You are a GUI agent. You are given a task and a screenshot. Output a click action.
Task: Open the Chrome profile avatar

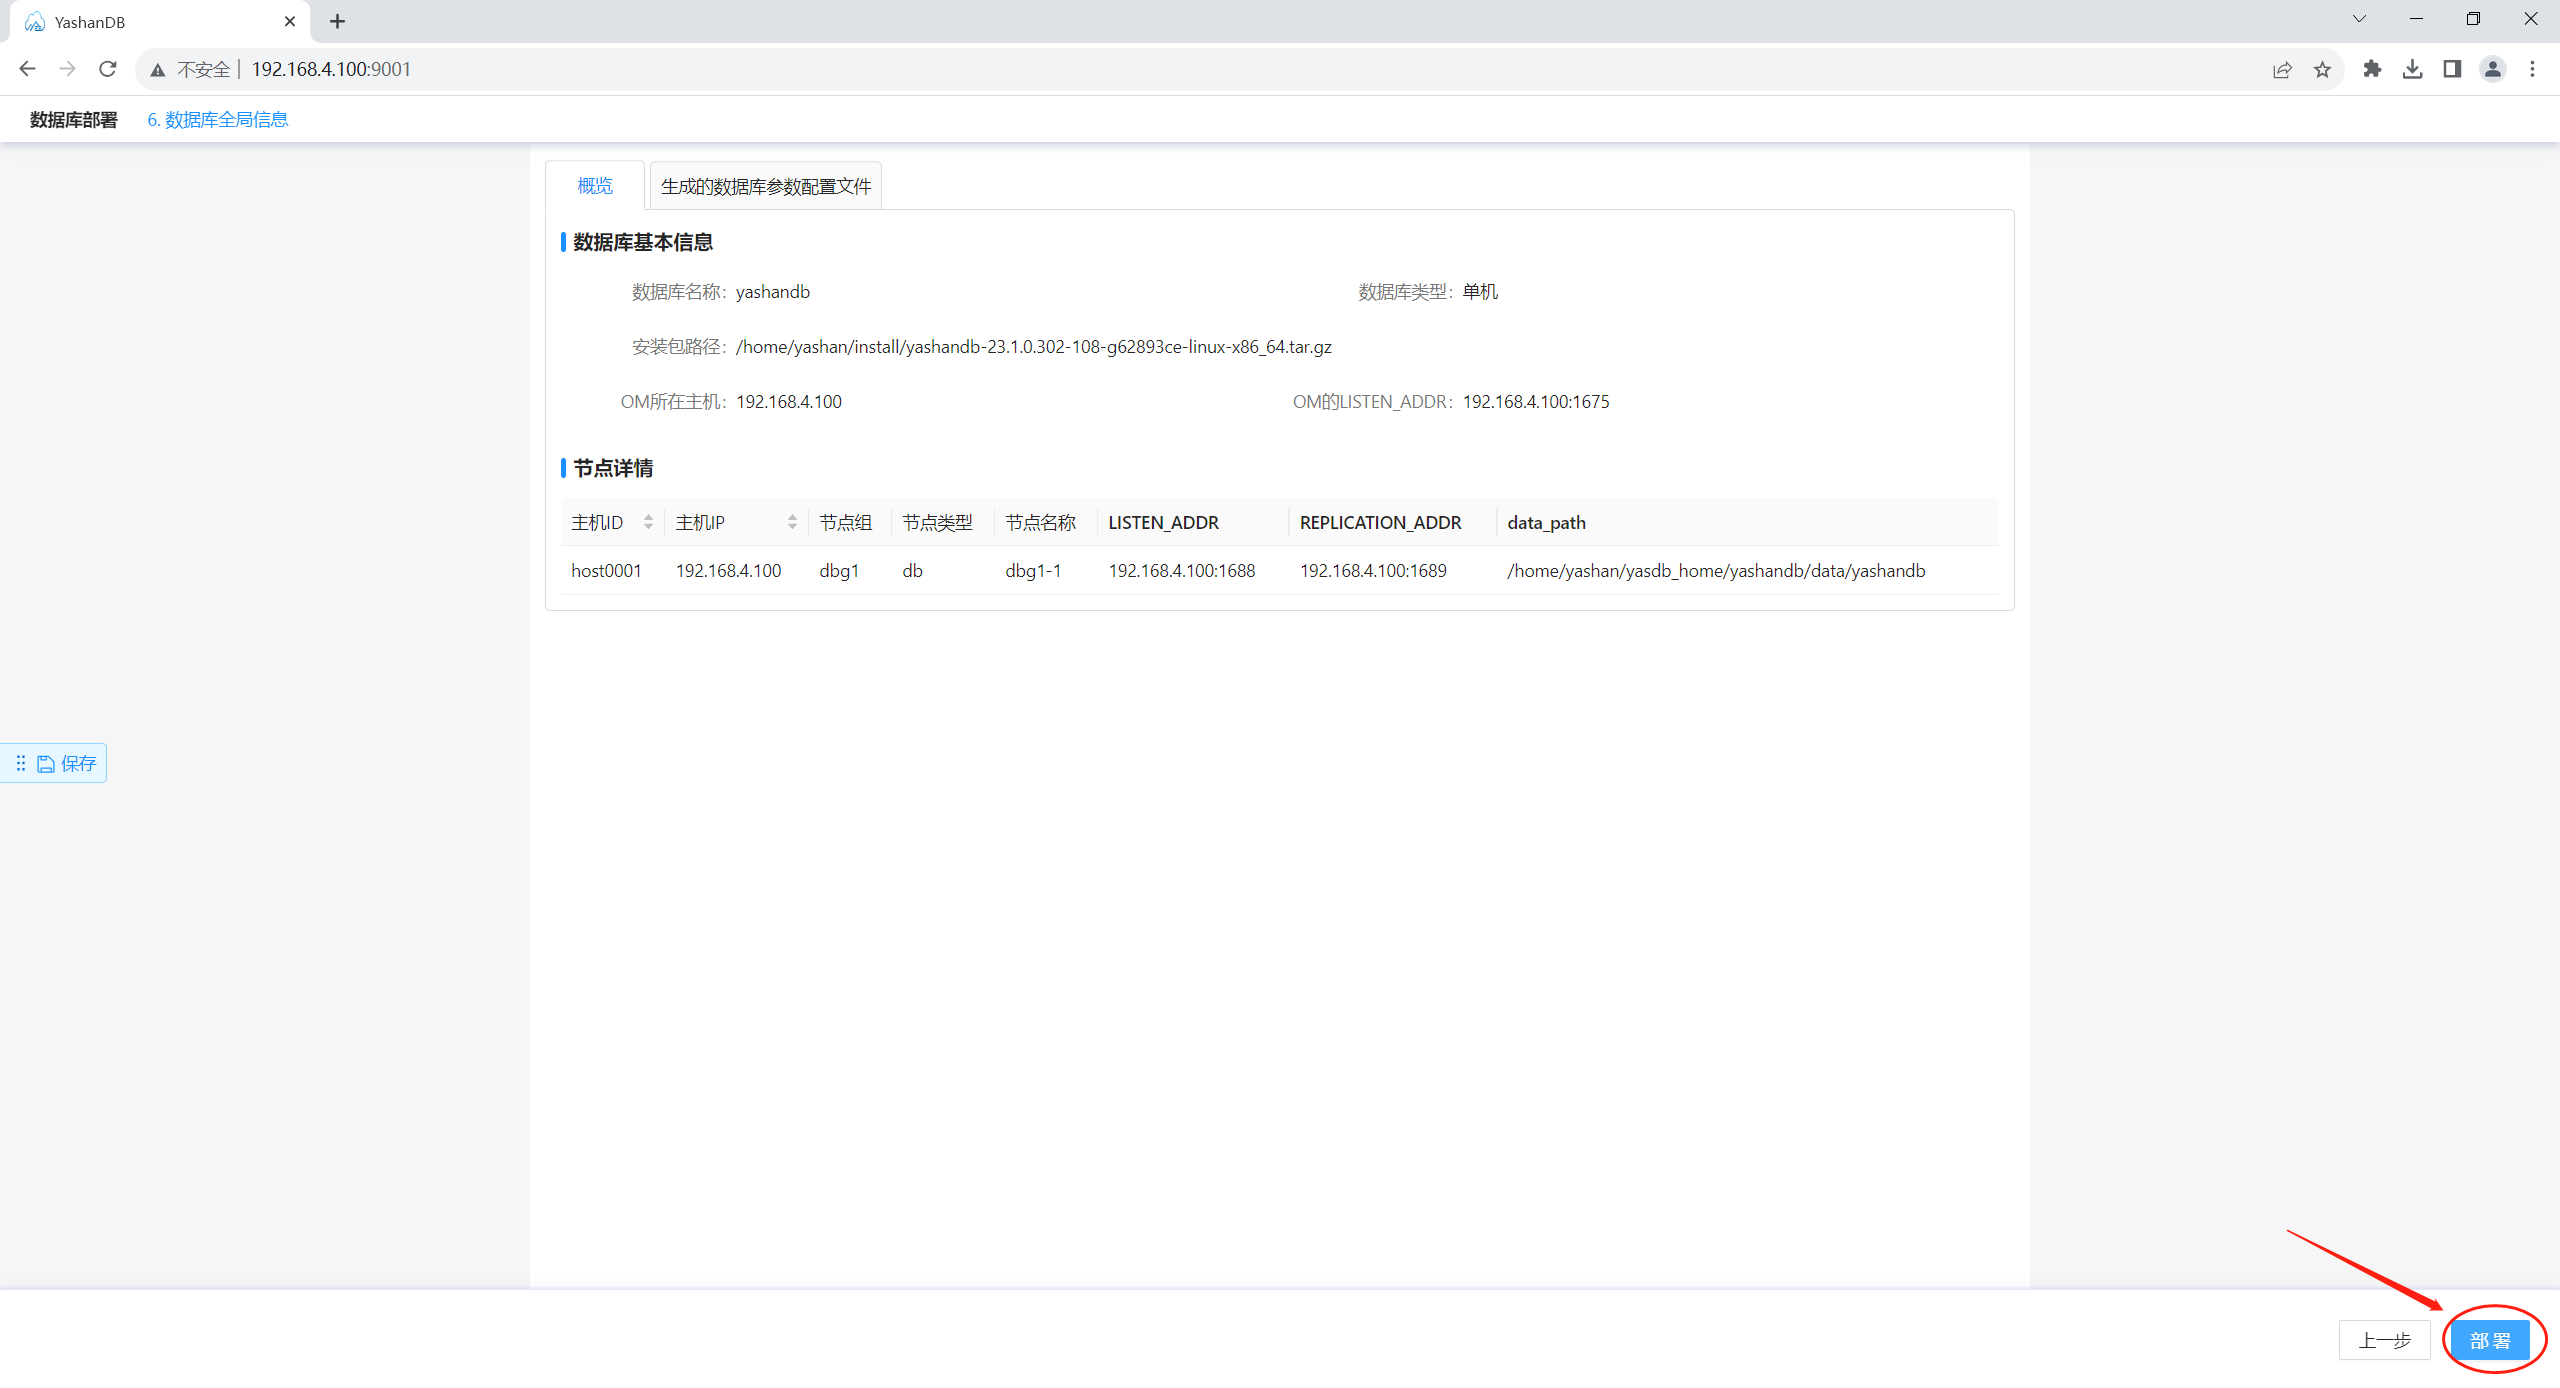[x=2492, y=69]
